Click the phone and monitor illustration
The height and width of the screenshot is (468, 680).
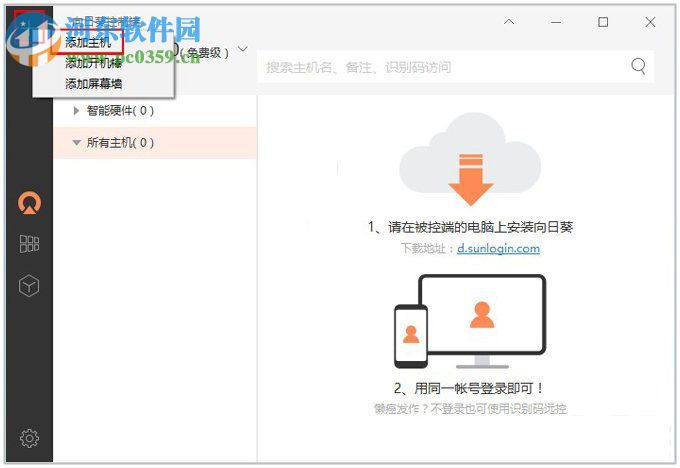[470, 321]
